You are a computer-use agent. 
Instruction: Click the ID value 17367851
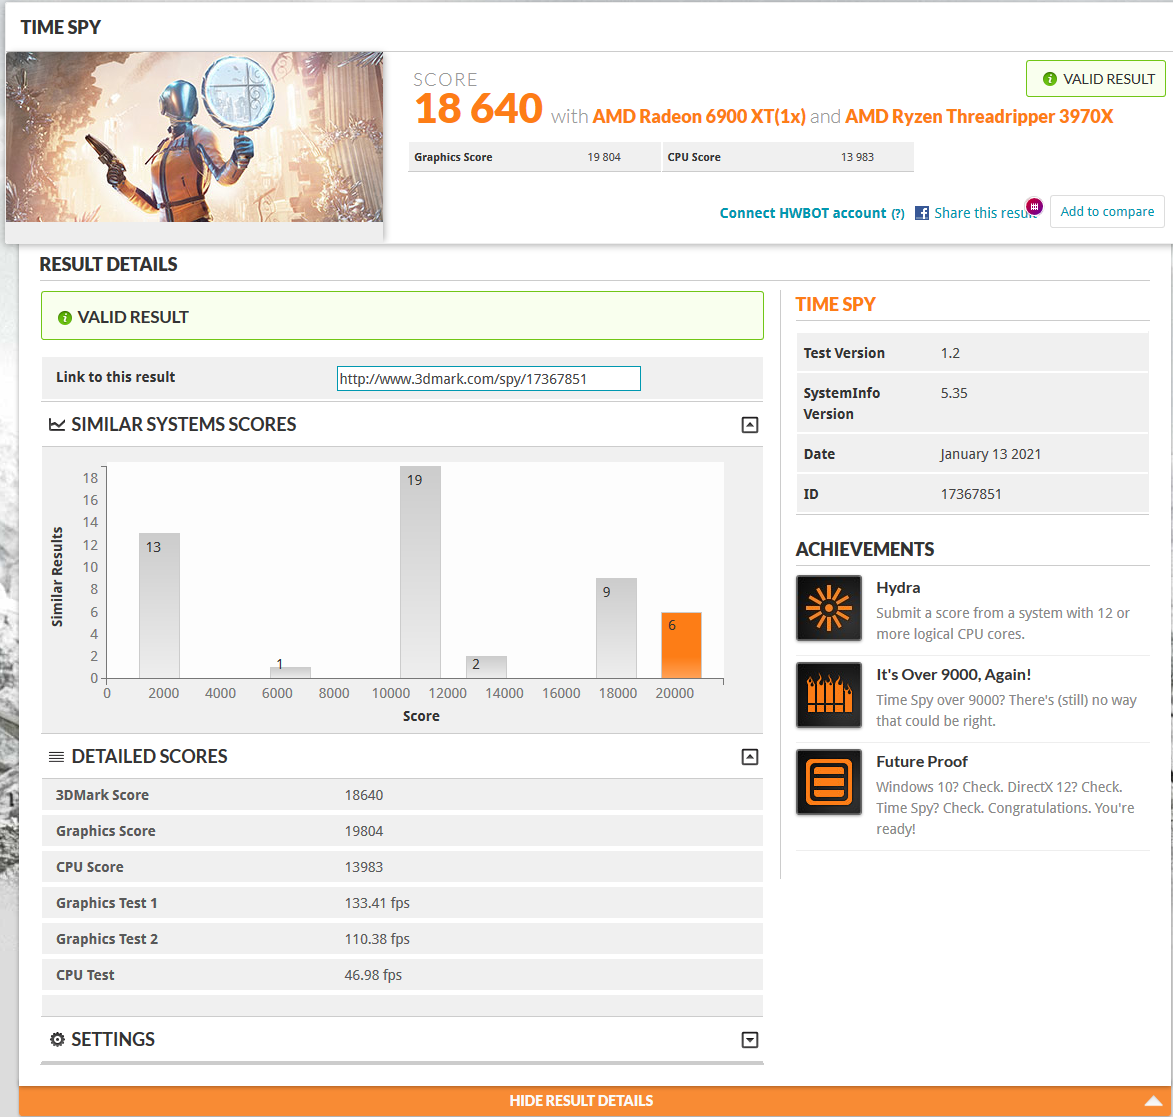(x=971, y=494)
